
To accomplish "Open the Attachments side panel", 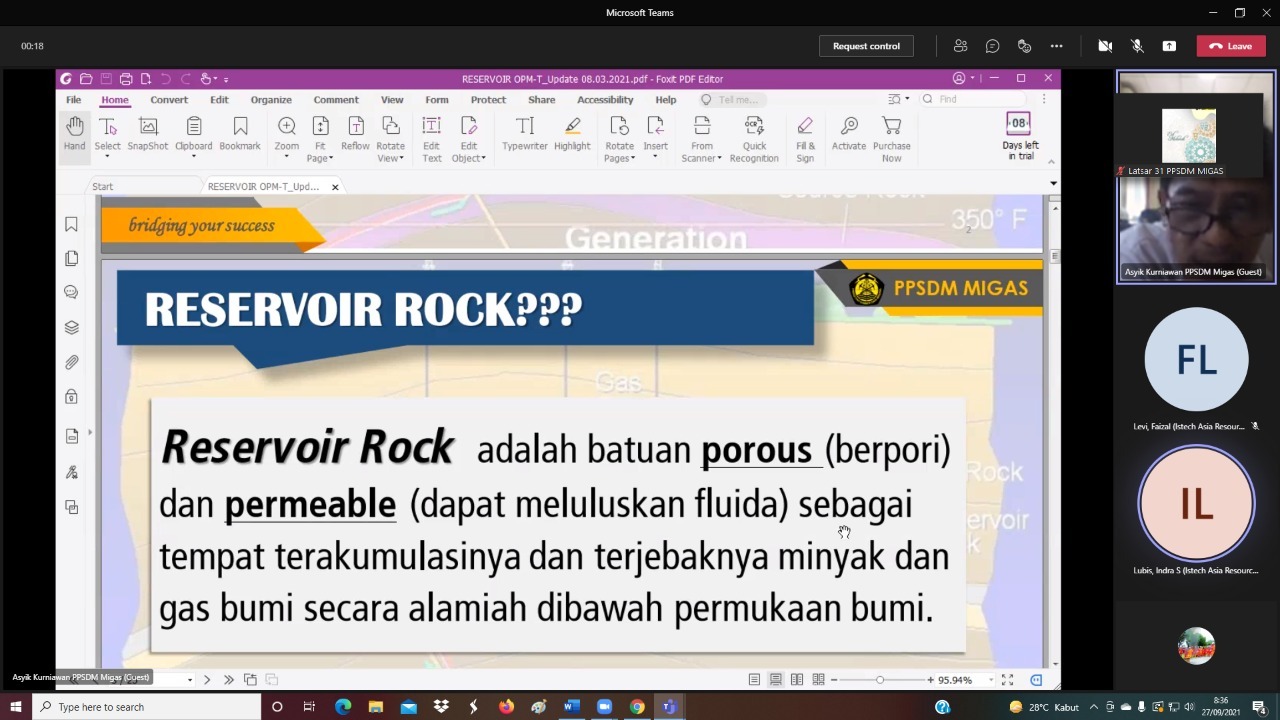I will (x=71, y=362).
